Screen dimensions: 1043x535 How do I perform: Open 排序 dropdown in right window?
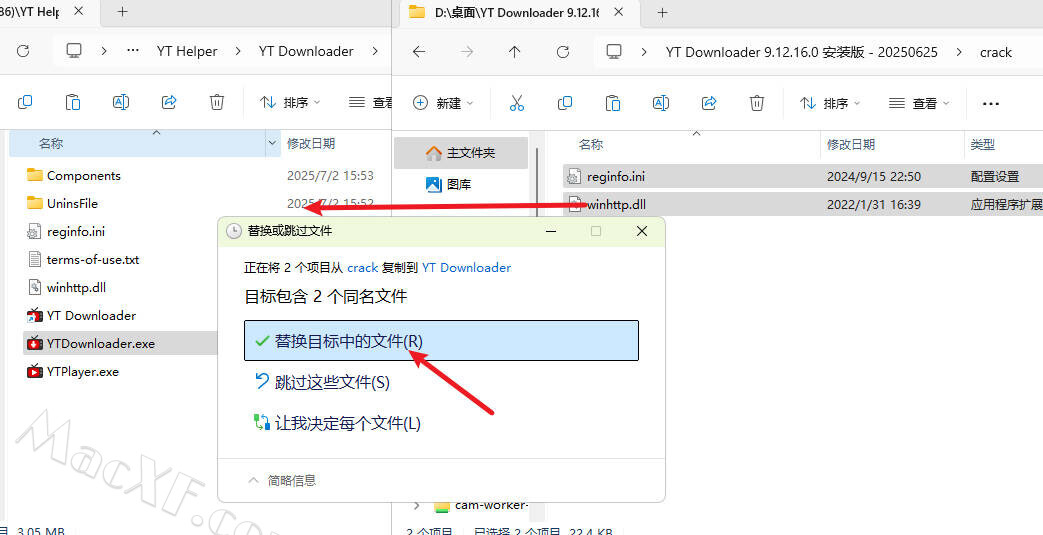829,103
